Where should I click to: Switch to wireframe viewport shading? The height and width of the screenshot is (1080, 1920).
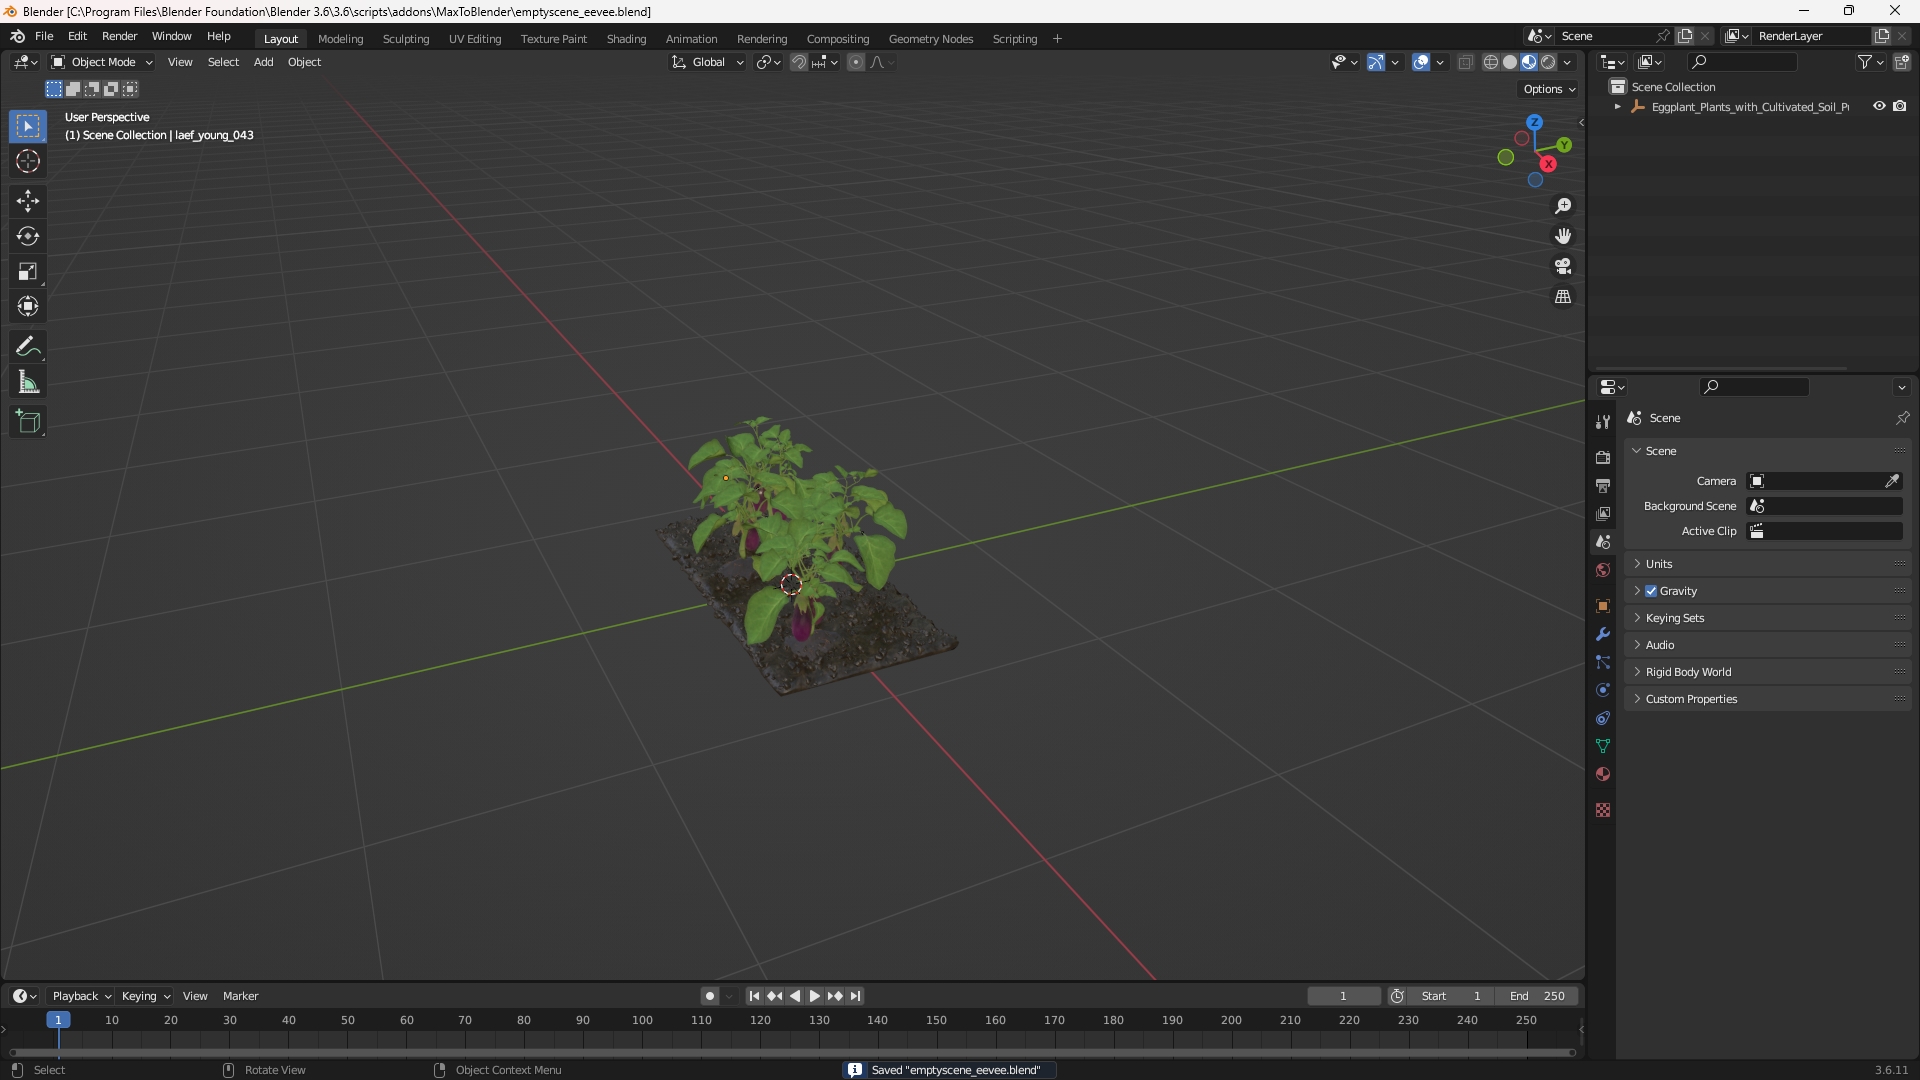coord(1491,62)
